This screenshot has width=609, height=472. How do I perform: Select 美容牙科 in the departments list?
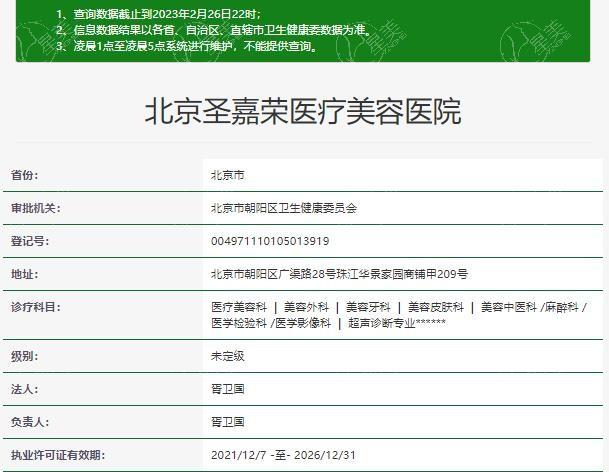(x=368, y=307)
